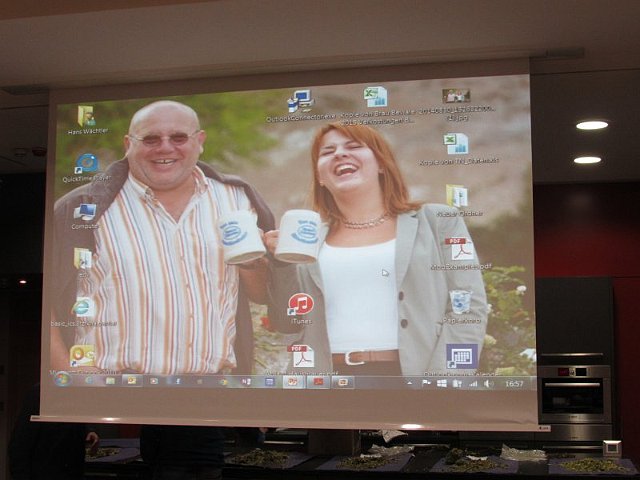Open the OutlookConnector.exe desktop file
The height and width of the screenshot is (480, 640).
tap(300, 102)
